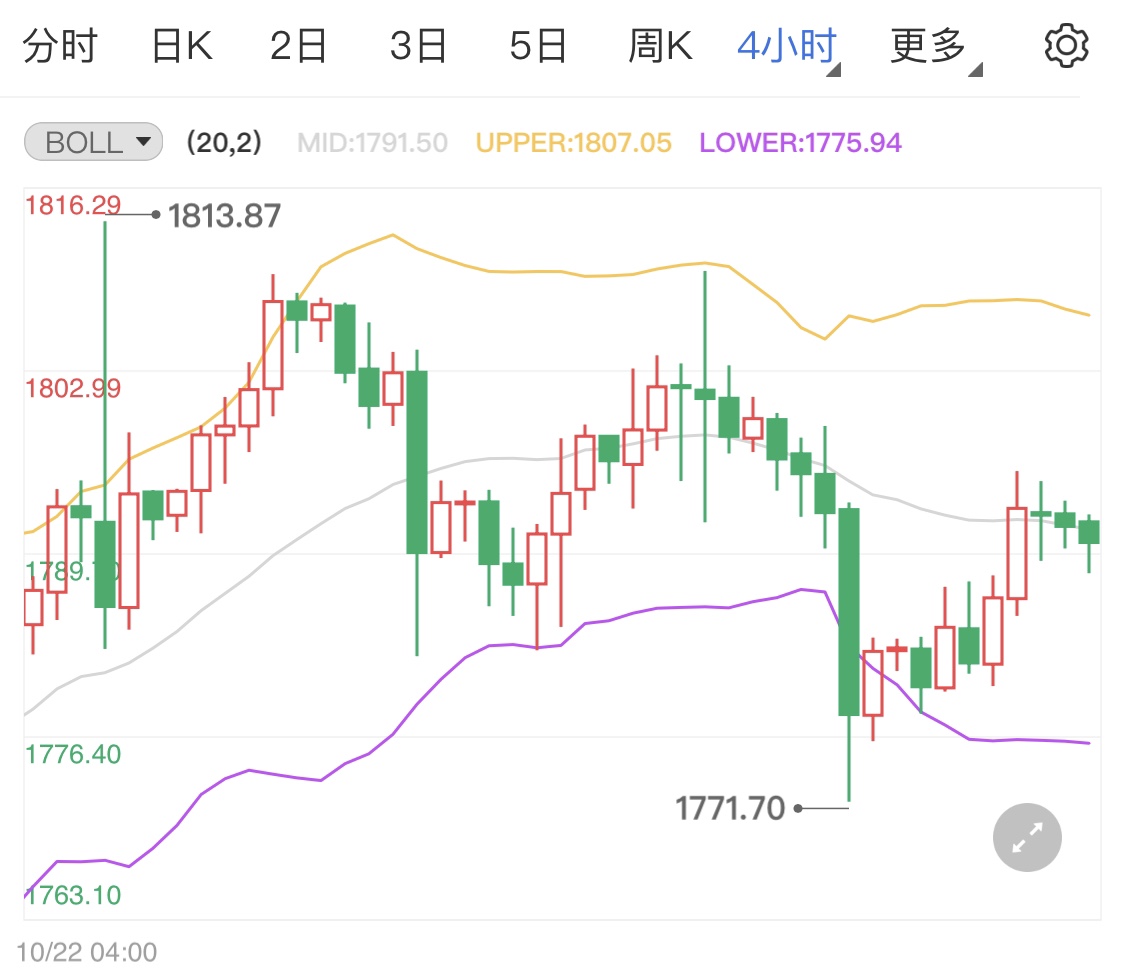Click MID:1791.50 value label
Screen dimensions: 1125x980
click(372, 143)
